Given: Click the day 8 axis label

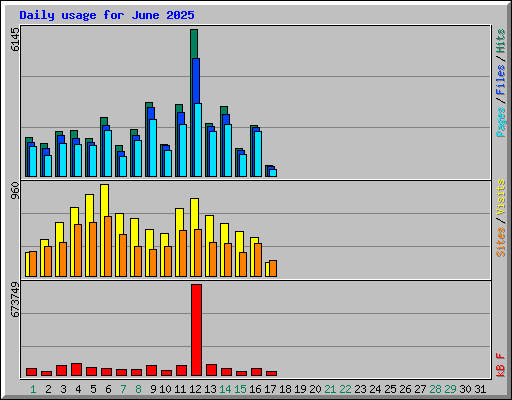Looking at the screenshot, I should (x=138, y=389).
